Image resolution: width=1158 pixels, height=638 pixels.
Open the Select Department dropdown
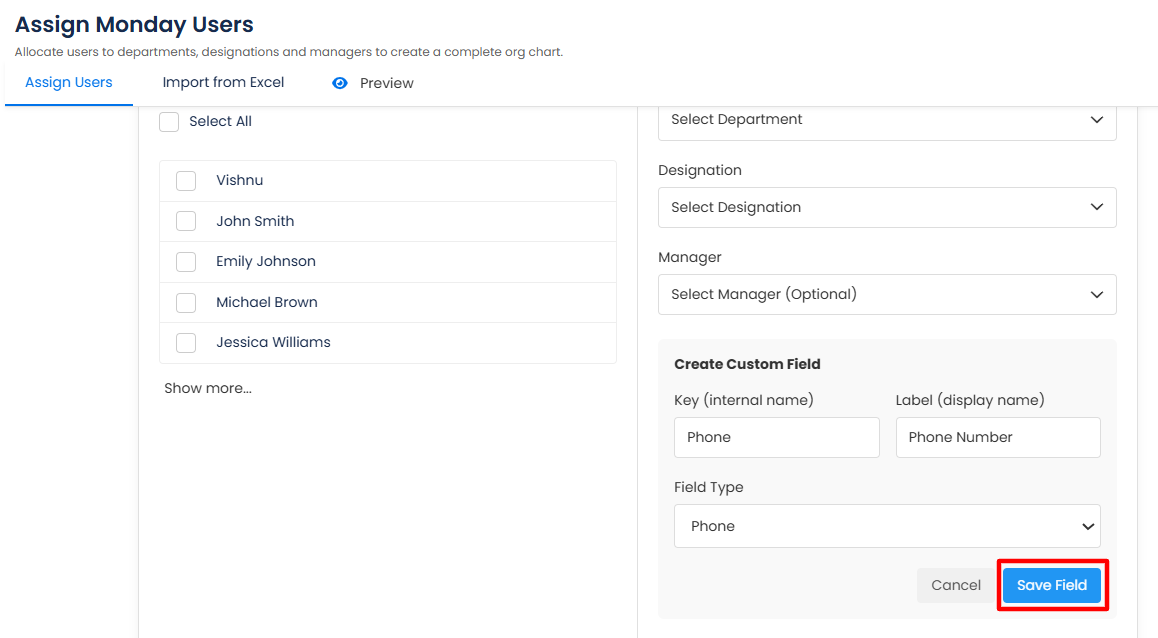tap(887, 121)
